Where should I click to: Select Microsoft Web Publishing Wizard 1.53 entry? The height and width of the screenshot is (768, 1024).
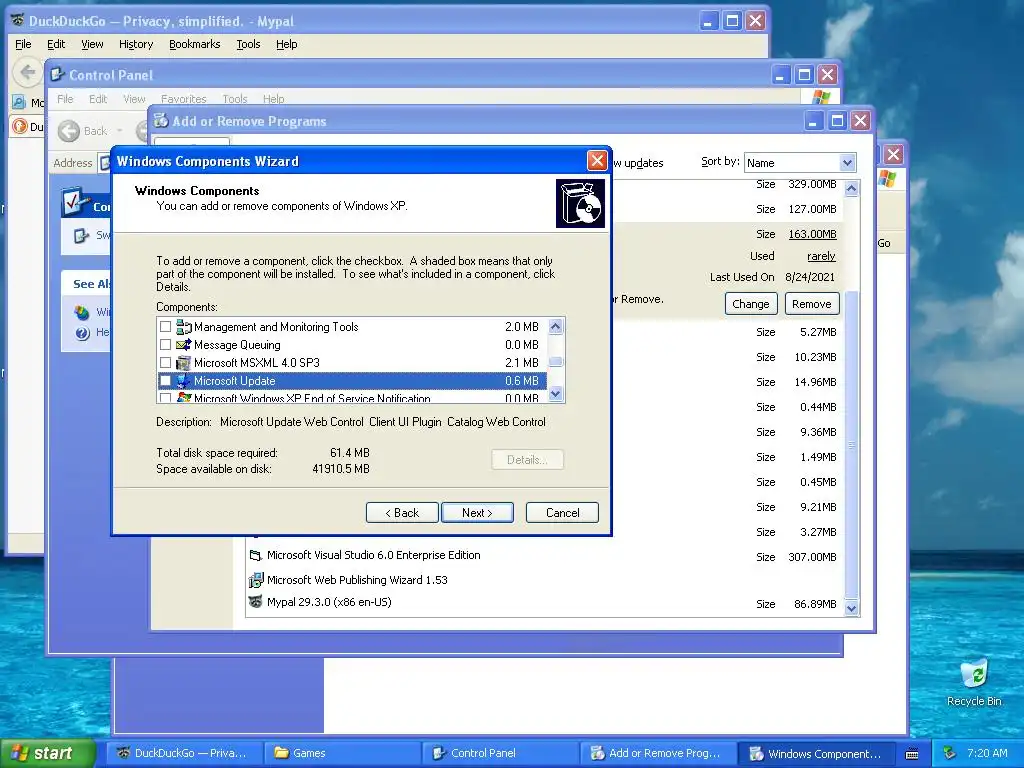tap(357, 580)
